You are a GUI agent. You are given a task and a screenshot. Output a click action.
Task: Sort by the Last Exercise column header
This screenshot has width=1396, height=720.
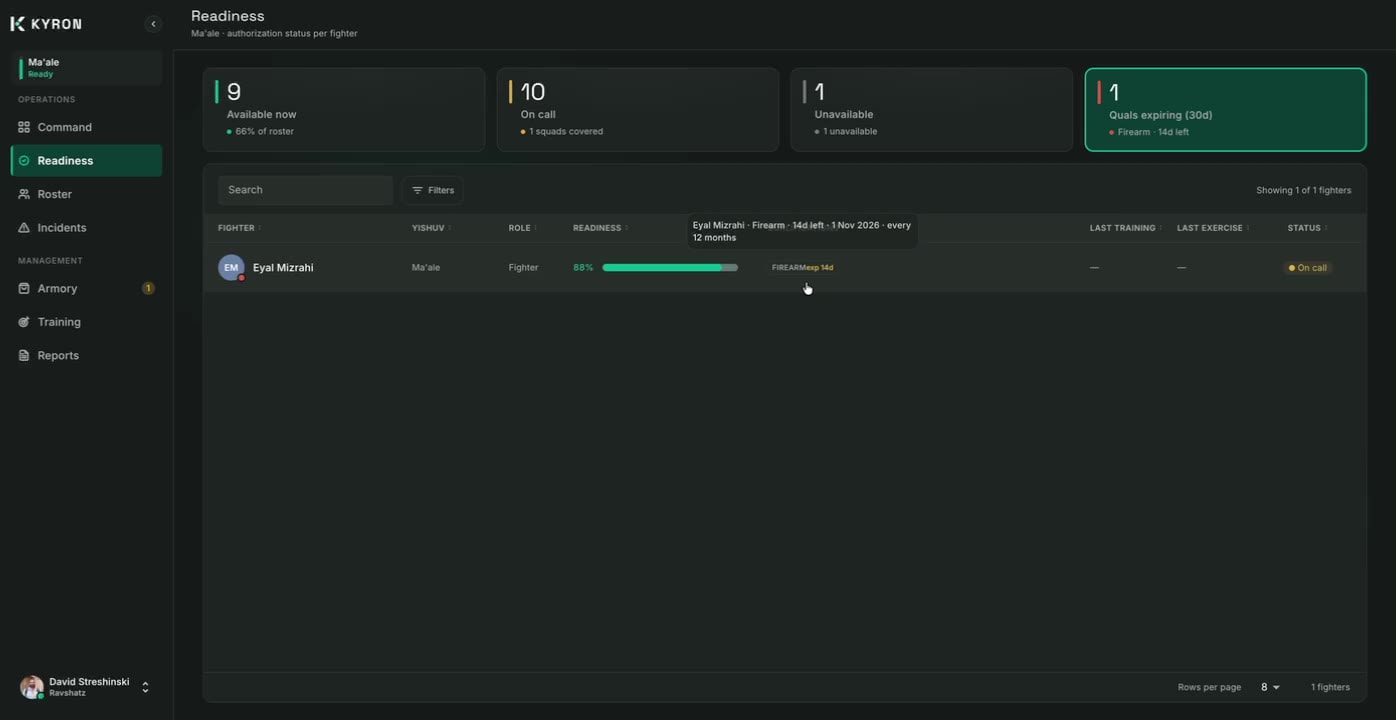(1213, 228)
